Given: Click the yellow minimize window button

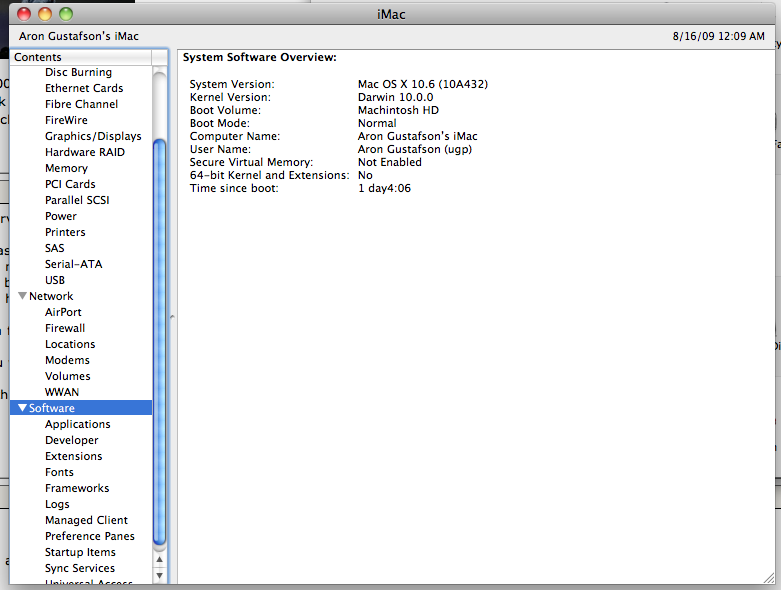Looking at the screenshot, I should (45, 14).
